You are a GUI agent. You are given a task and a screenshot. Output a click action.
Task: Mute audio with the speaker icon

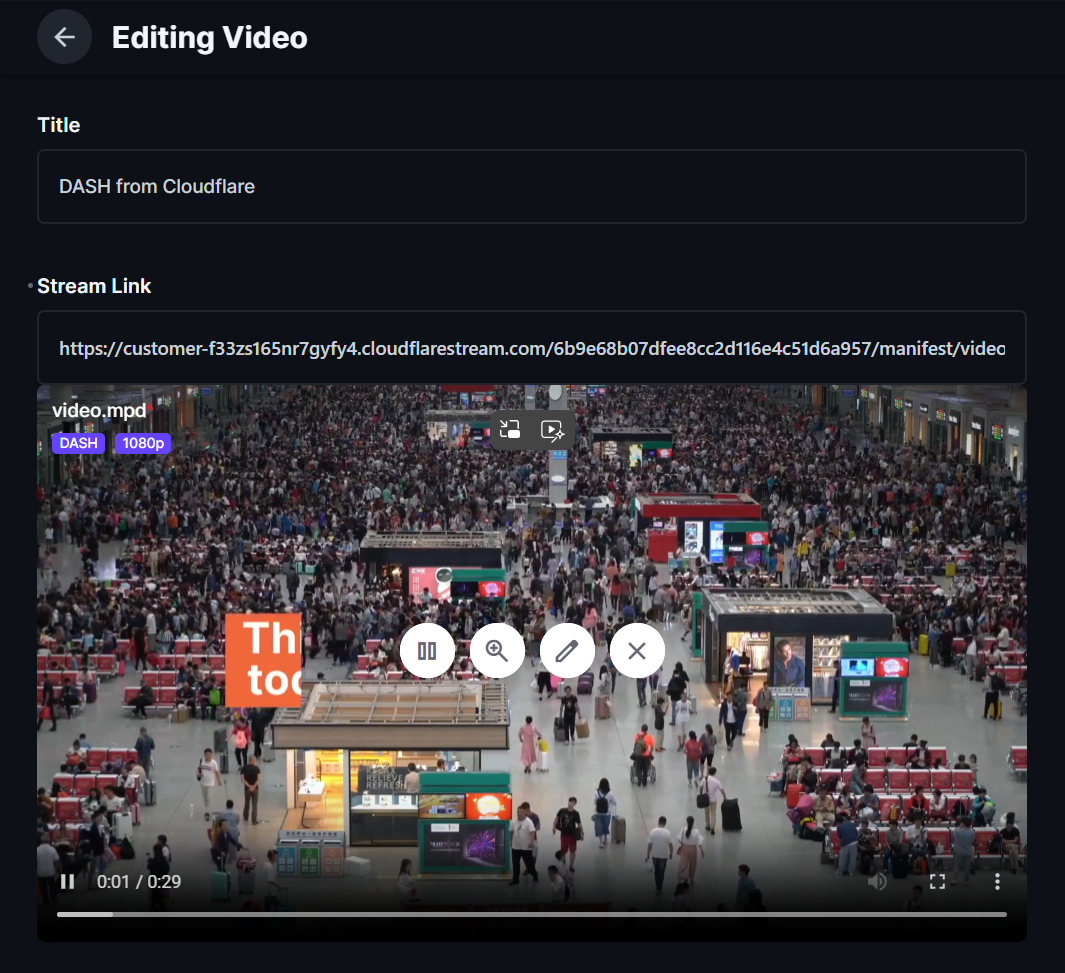coord(877,881)
